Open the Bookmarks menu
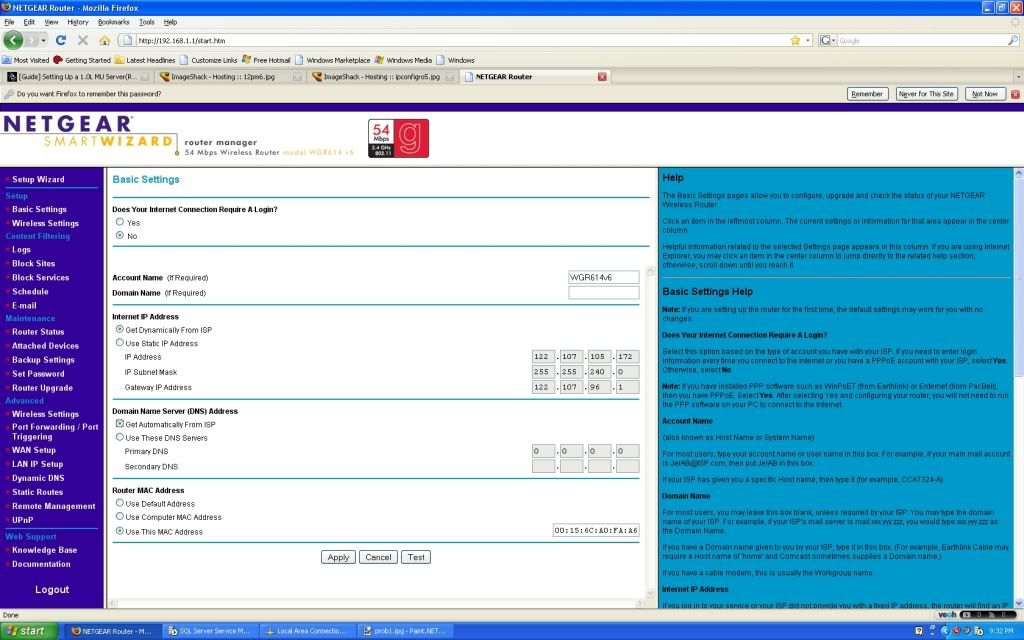This screenshot has width=1024, height=640. pyautogui.click(x=113, y=21)
